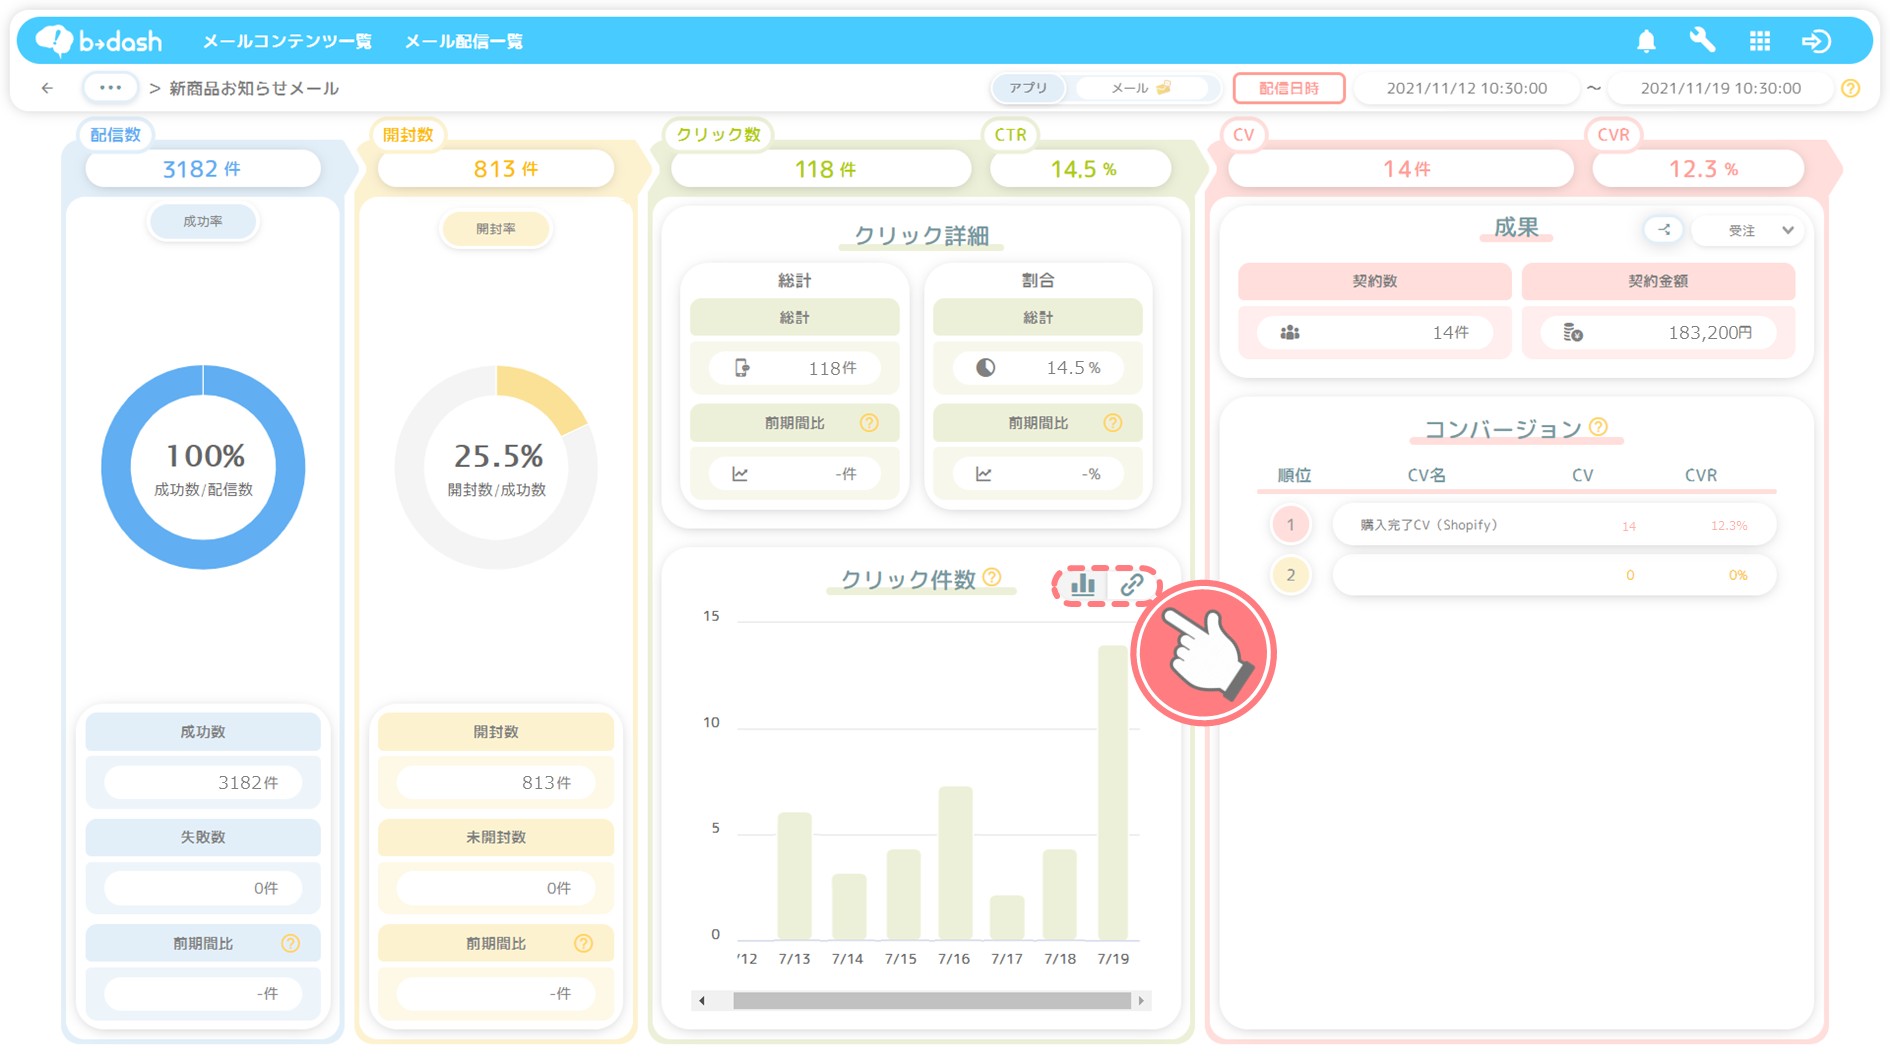Image resolution: width=1890 pixels, height=1063 pixels.
Task: Click the logout arrow icon
Action: click(1816, 41)
